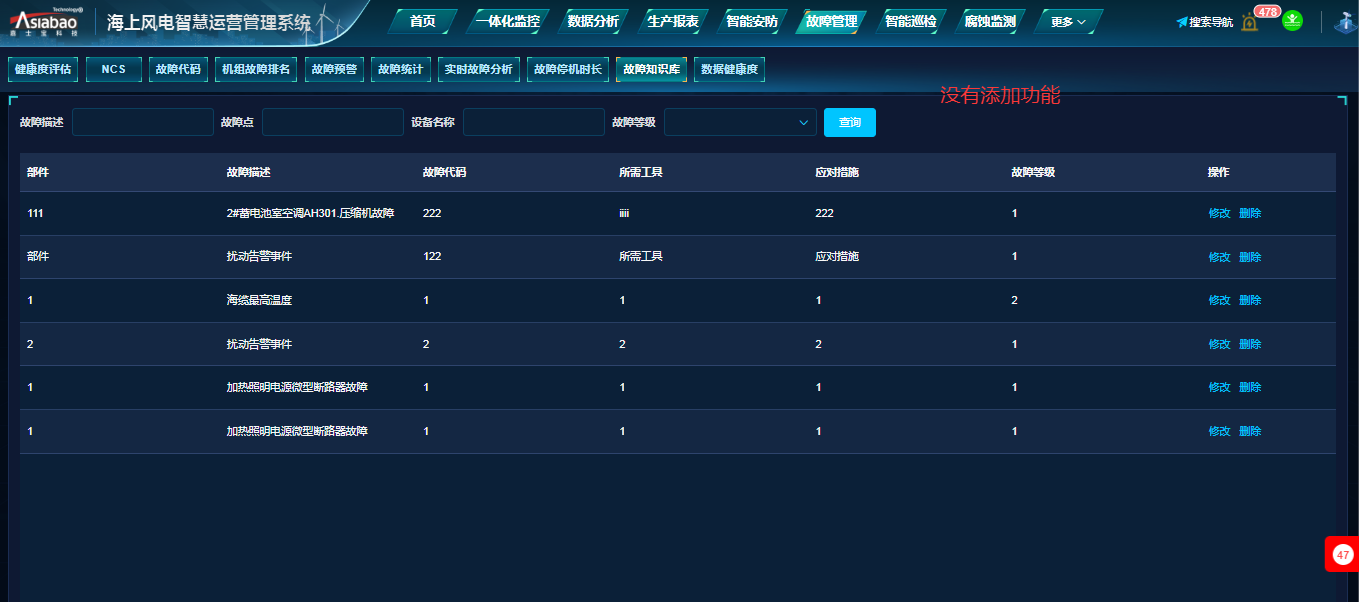Viewport: 1359px width, 602px height.
Task: Click the red 47 floating badge
Action: 1342,554
